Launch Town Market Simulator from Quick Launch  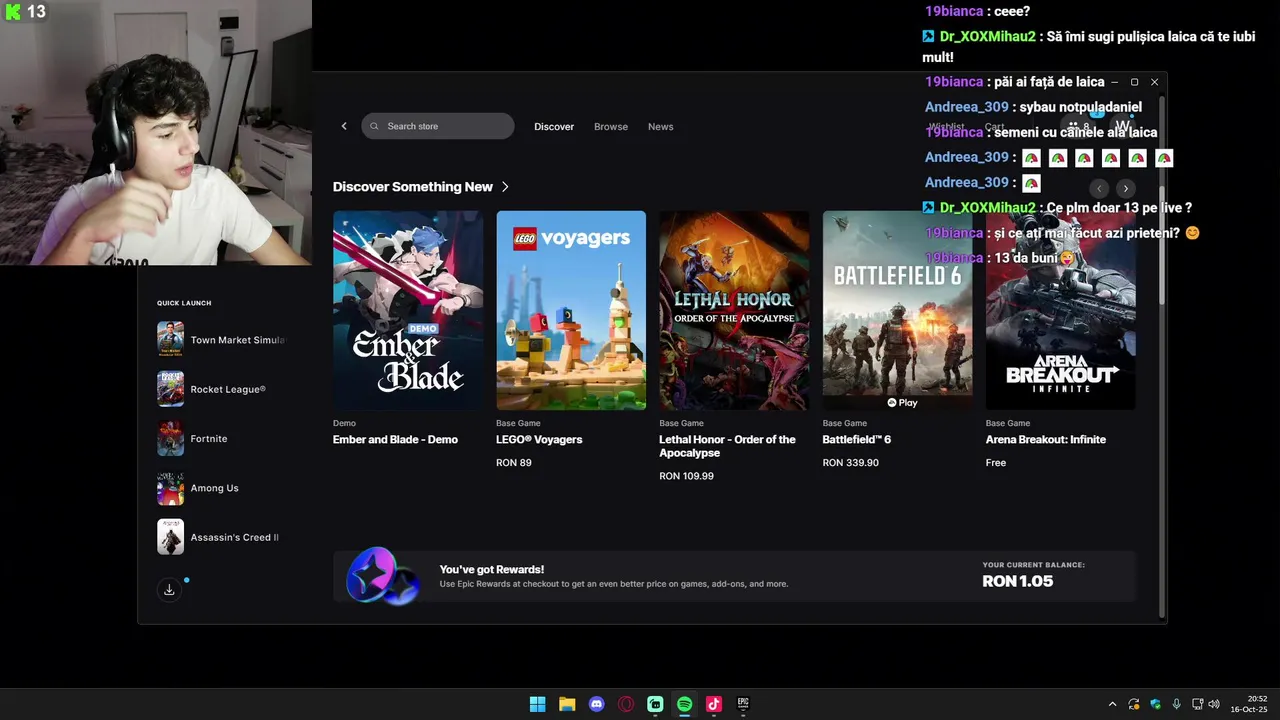pos(222,340)
